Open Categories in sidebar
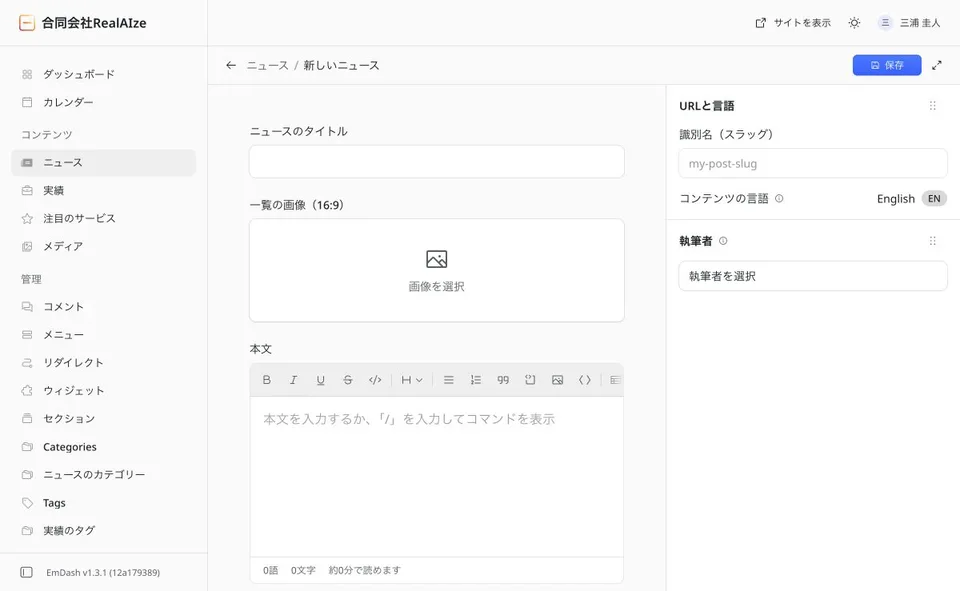The height and width of the screenshot is (591, 960). click(103, 447)
